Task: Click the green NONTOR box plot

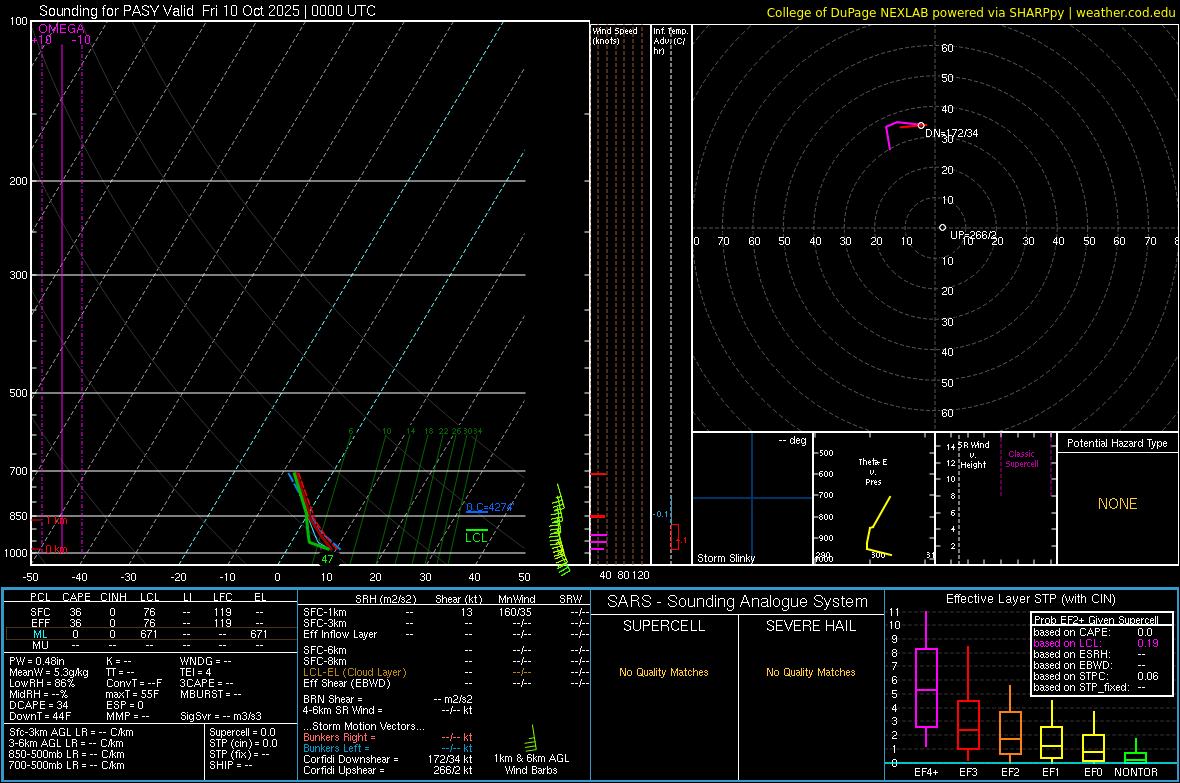Action: 1135,756
